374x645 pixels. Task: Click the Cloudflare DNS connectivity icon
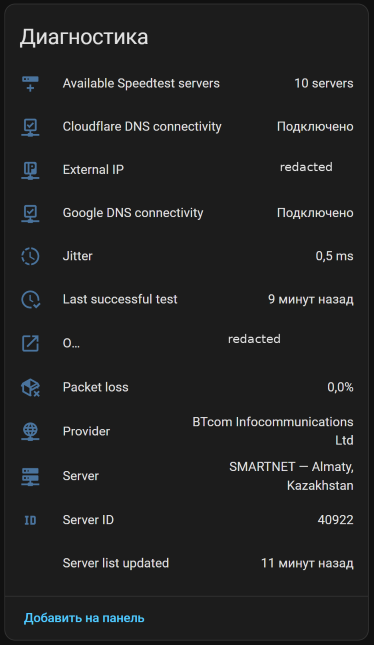(x=30, y=127)
